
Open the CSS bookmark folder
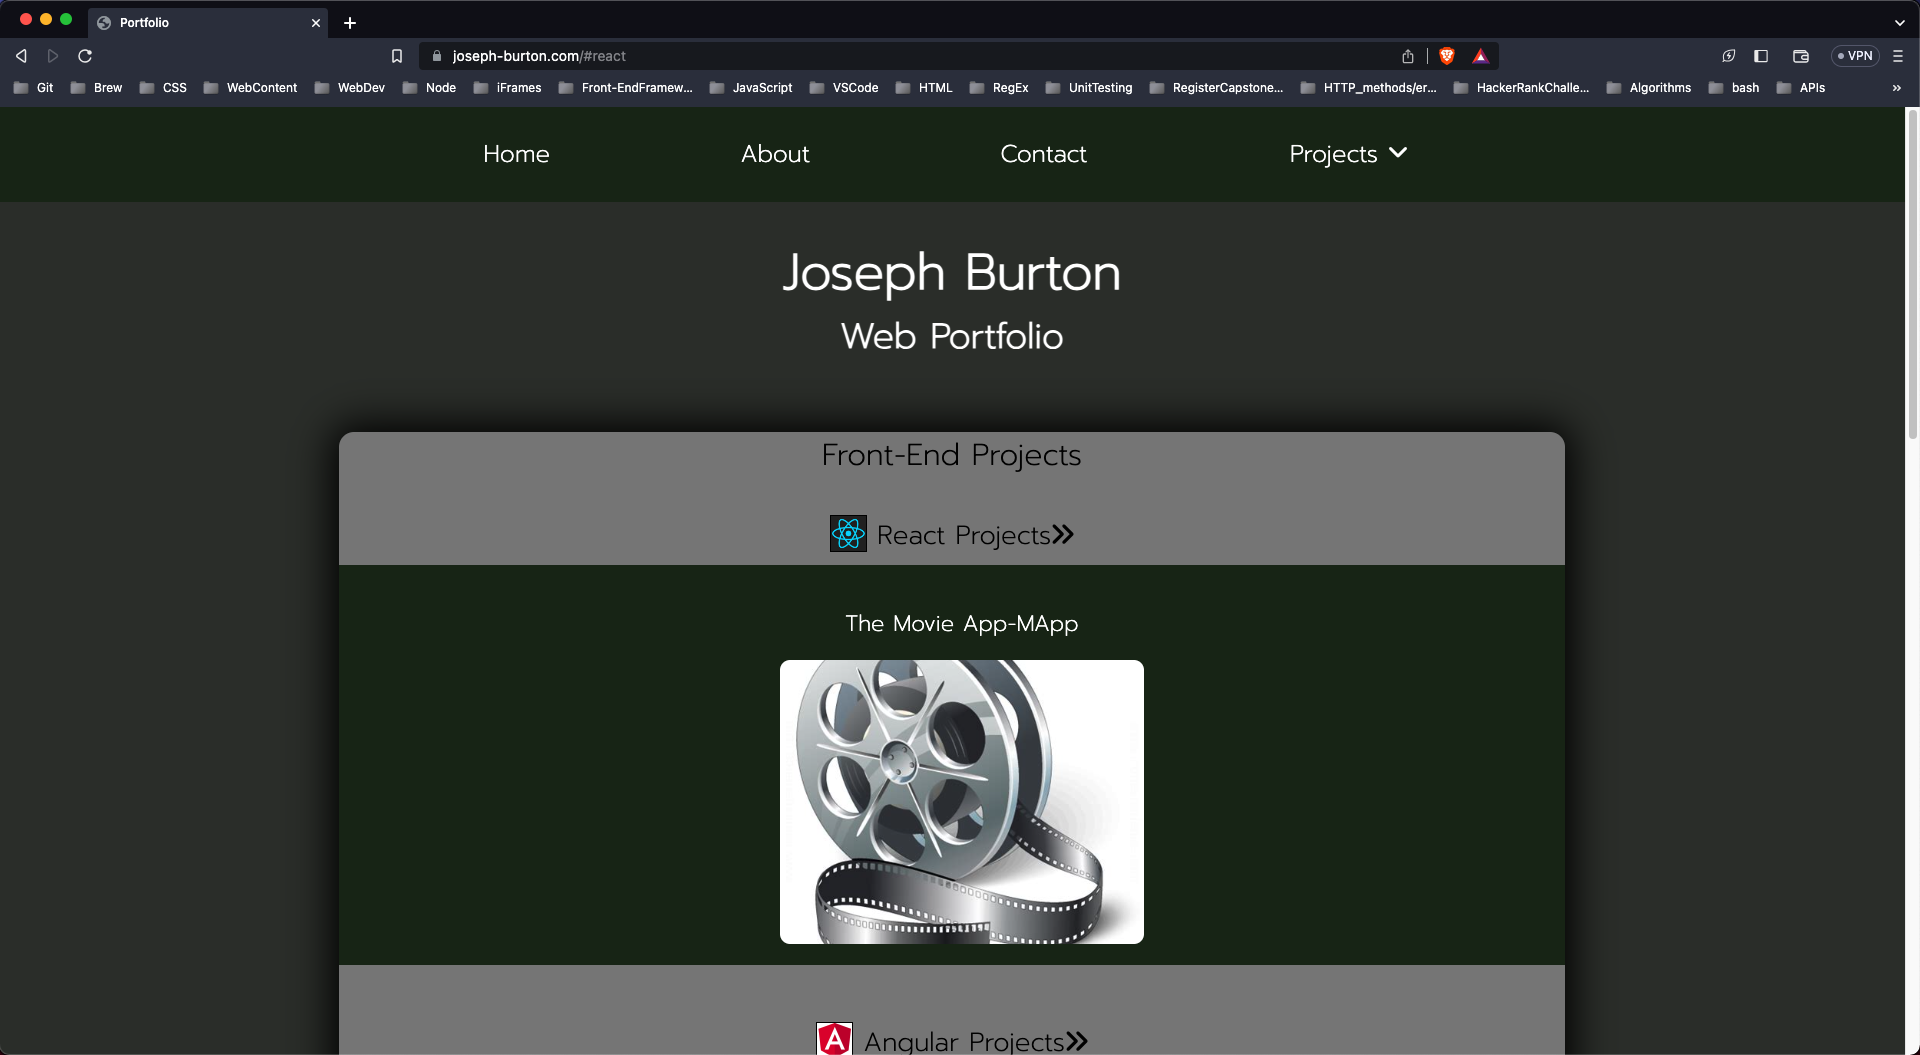(163, 88)
